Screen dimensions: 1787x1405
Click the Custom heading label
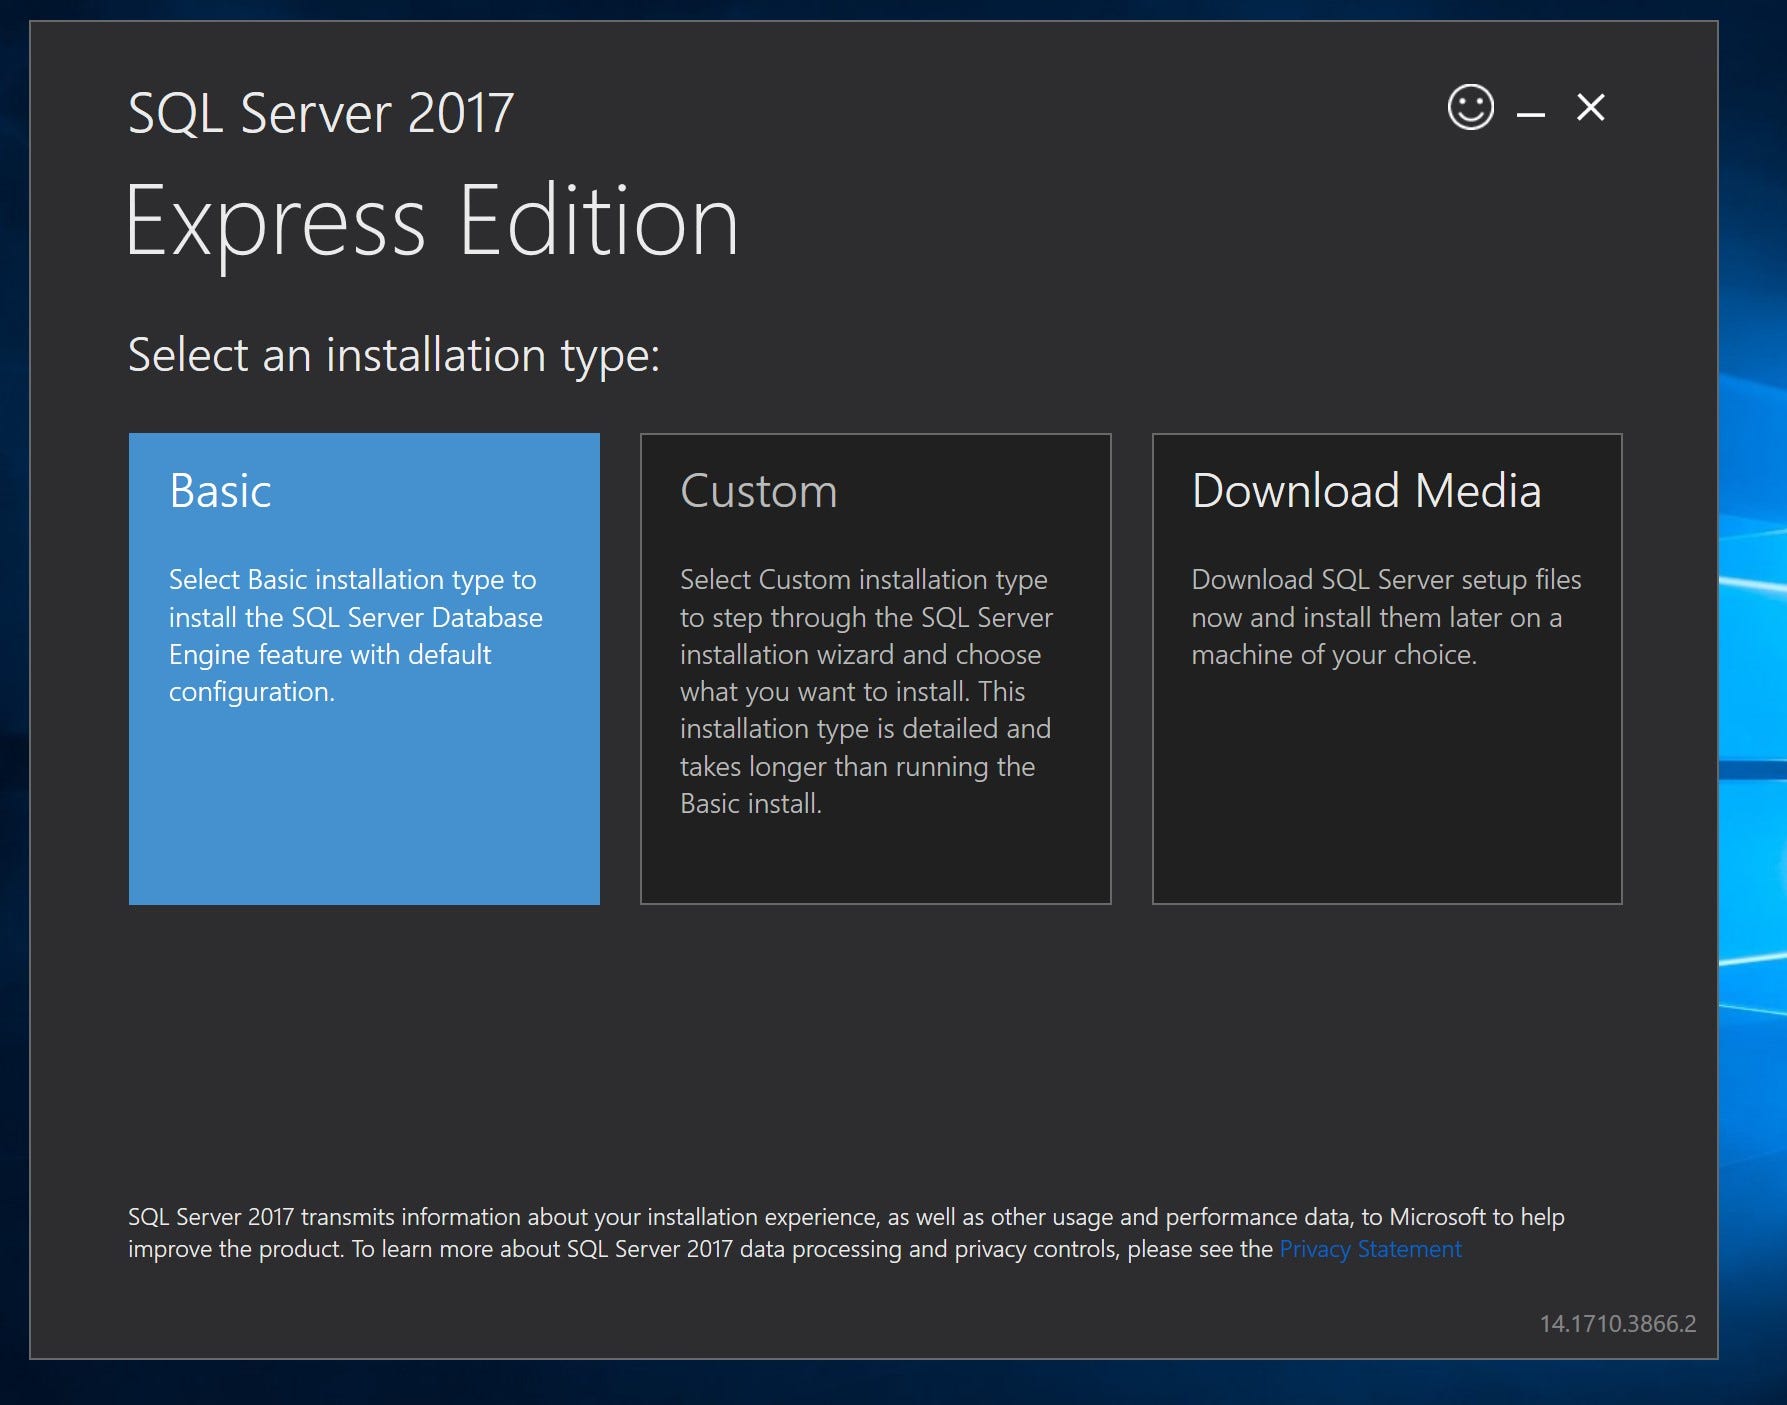pyautogui.click(x=758, y=491)
